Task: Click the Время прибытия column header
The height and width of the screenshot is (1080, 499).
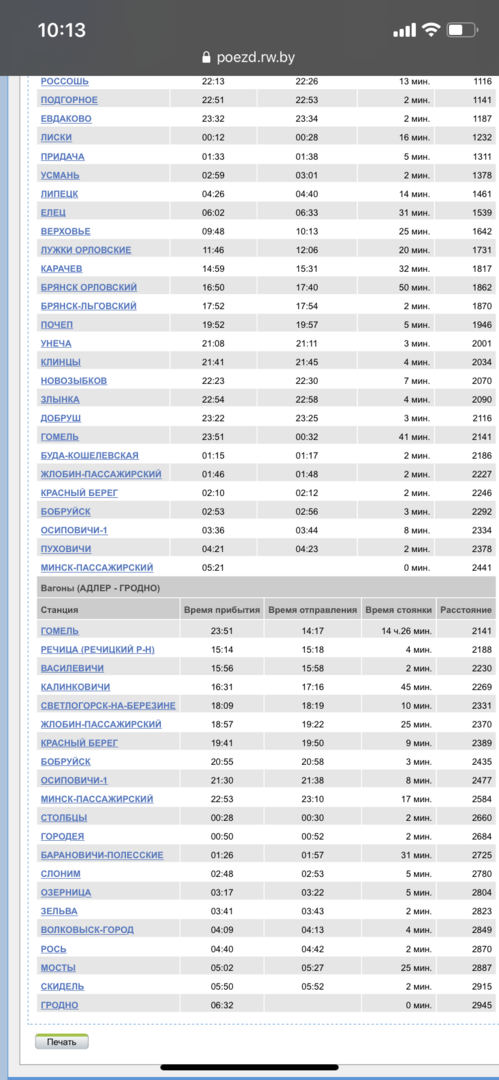Action: (221, 610)
